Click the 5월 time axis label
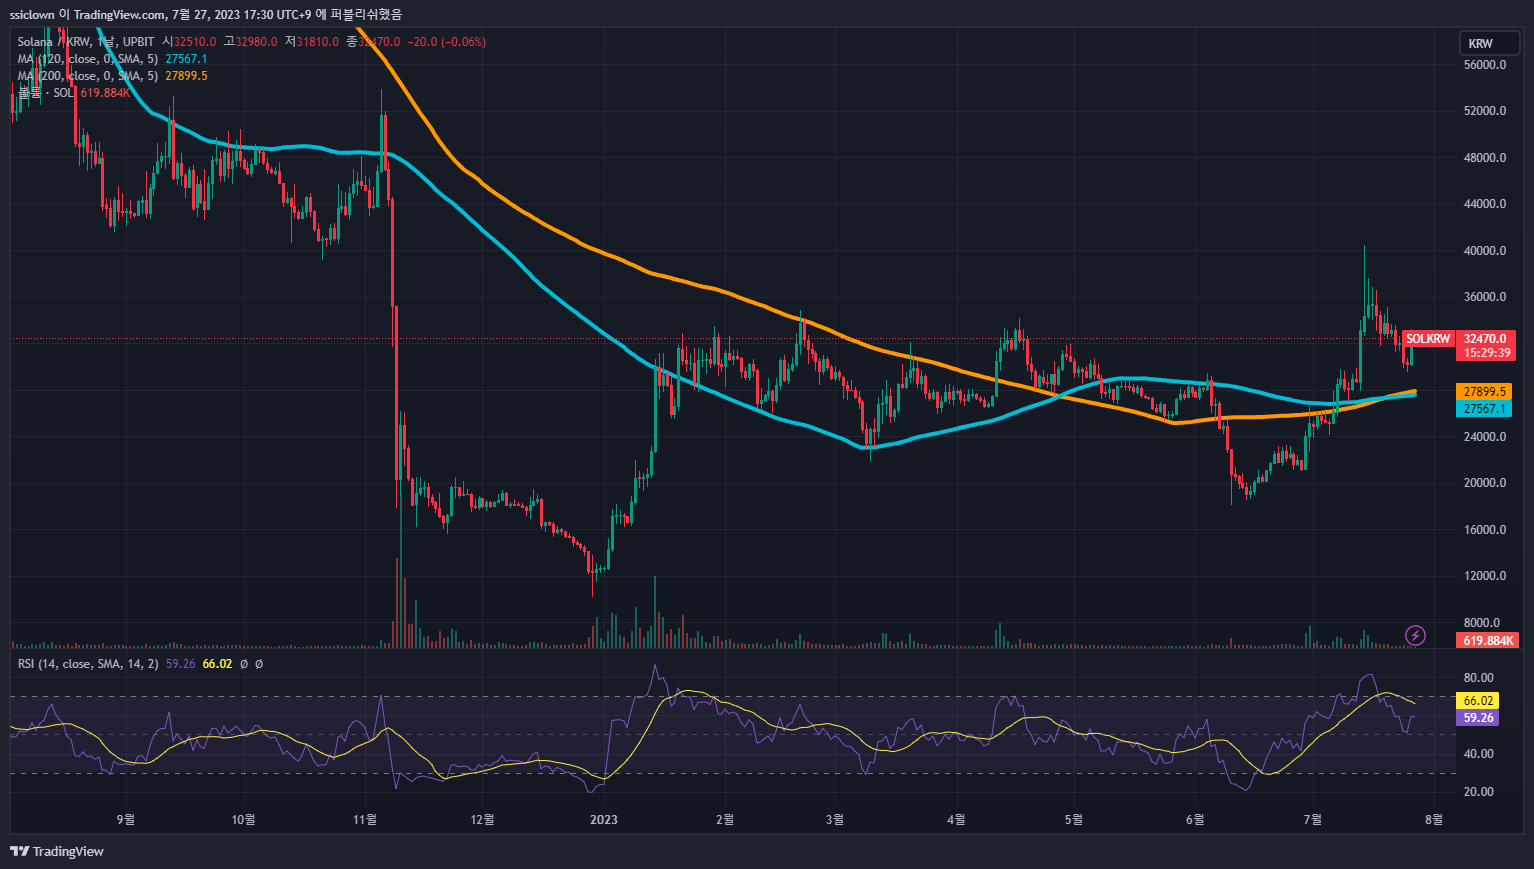 (1073, 820)
